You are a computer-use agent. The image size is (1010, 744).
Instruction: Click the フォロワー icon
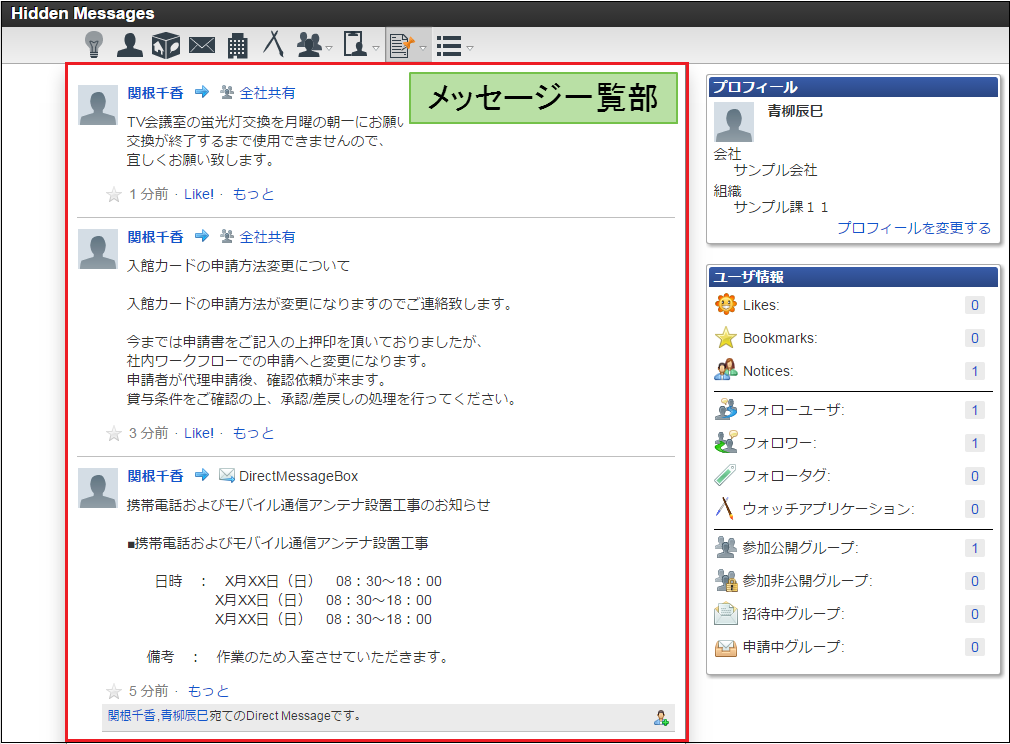[726, 442]
